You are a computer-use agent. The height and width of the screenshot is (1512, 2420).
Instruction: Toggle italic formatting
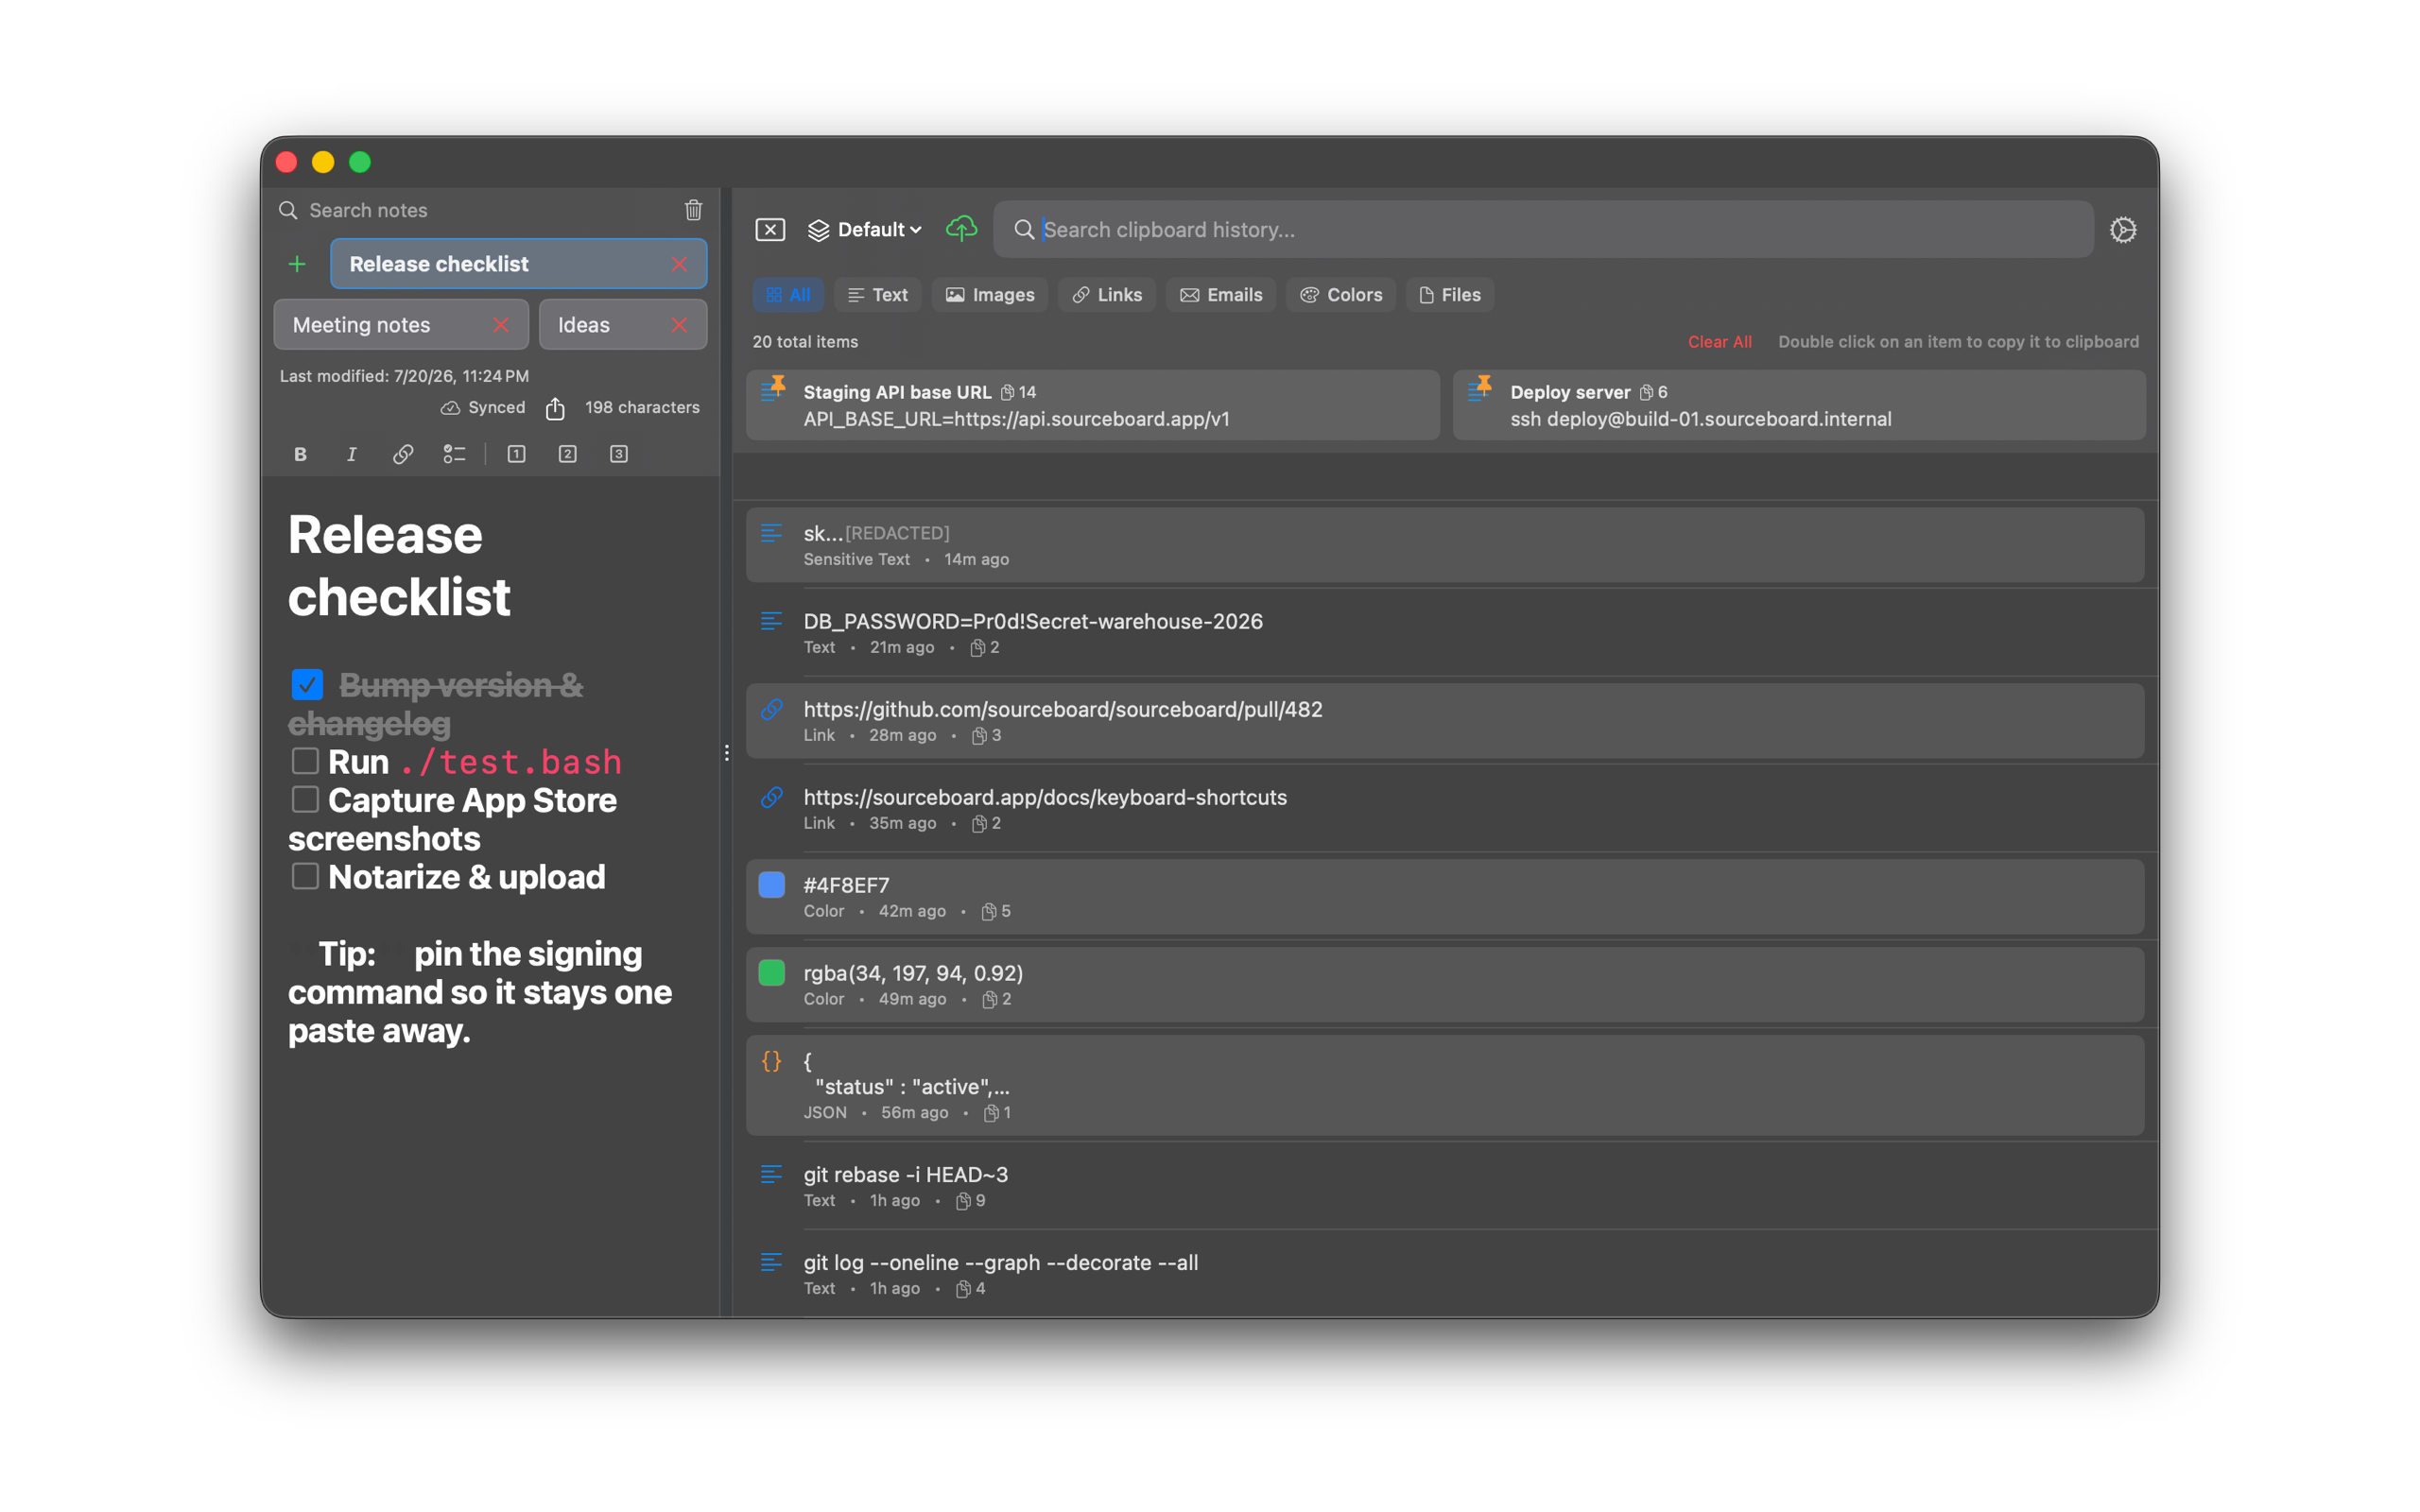351,454
